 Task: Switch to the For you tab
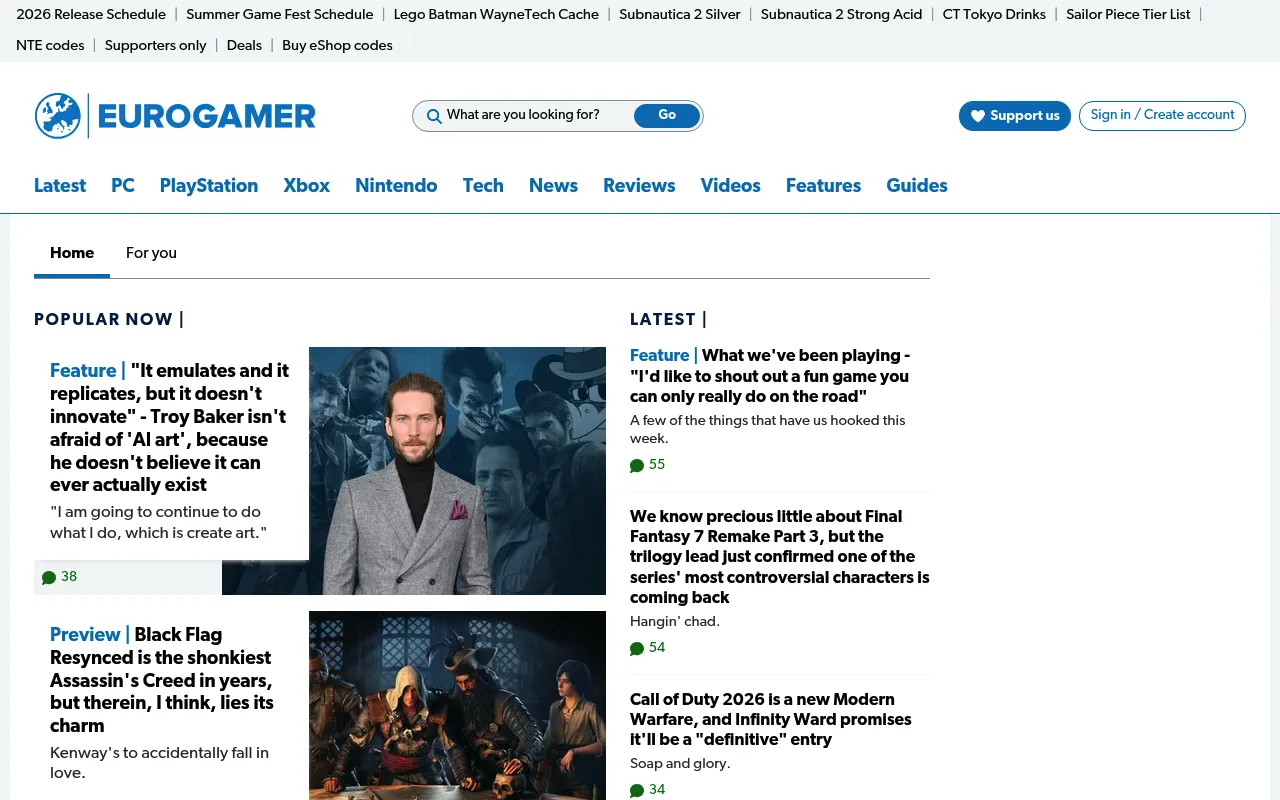[151, 253]
